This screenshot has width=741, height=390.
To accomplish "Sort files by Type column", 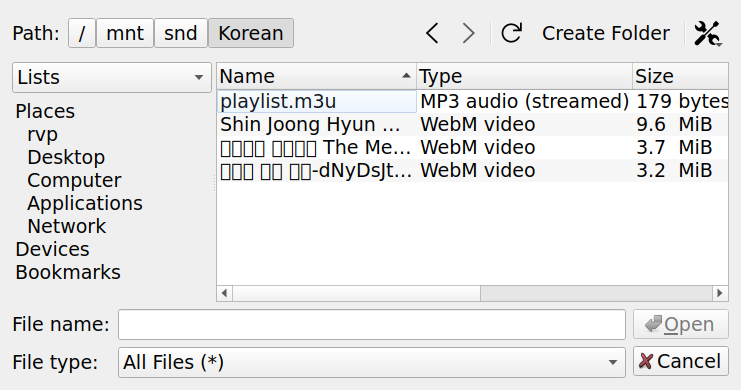I will (524, 76).
